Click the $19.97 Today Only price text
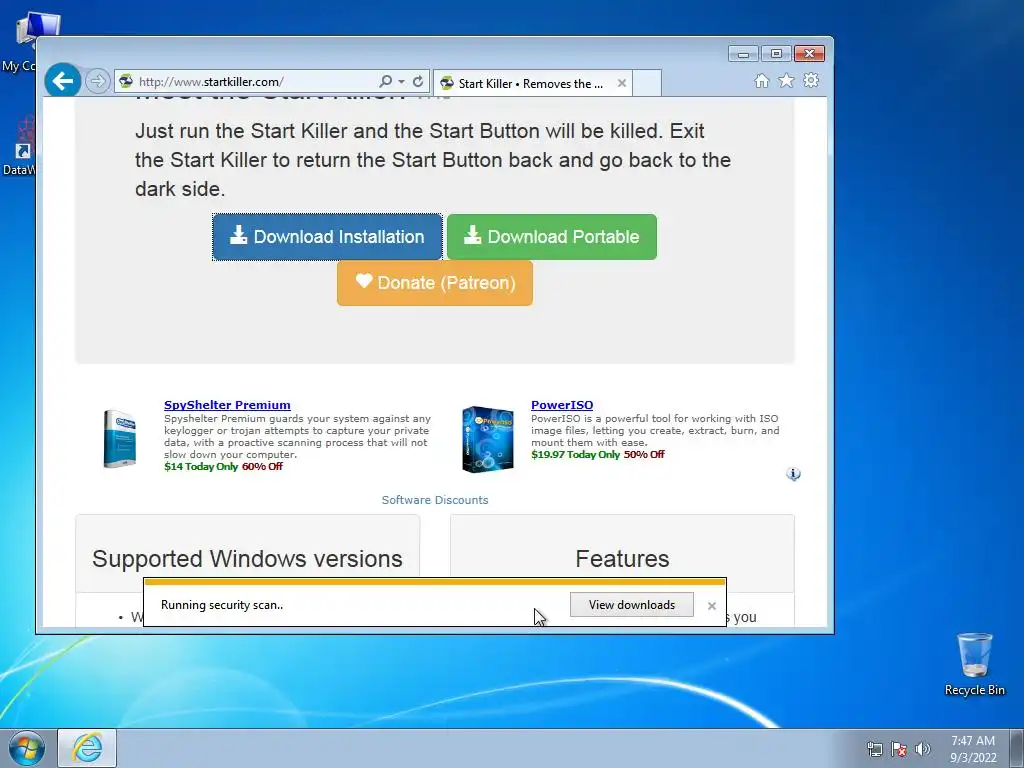This screenshot has height=768, width=1024. (575, 455)
